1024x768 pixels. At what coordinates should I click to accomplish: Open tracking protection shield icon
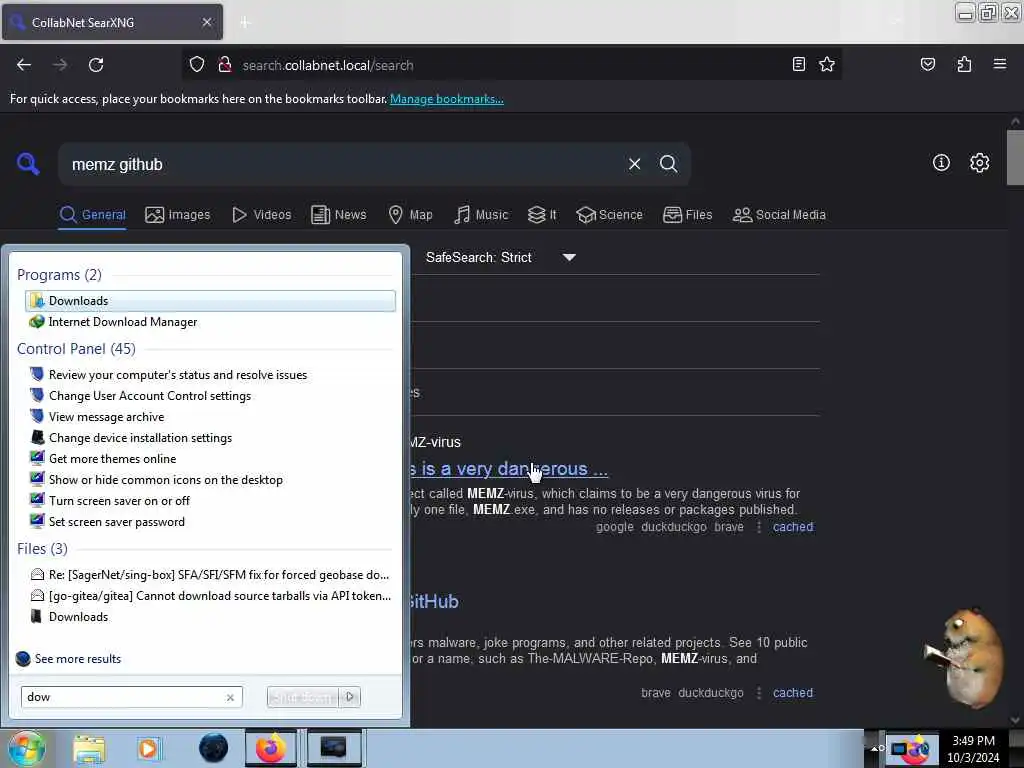tap(197, 65)
